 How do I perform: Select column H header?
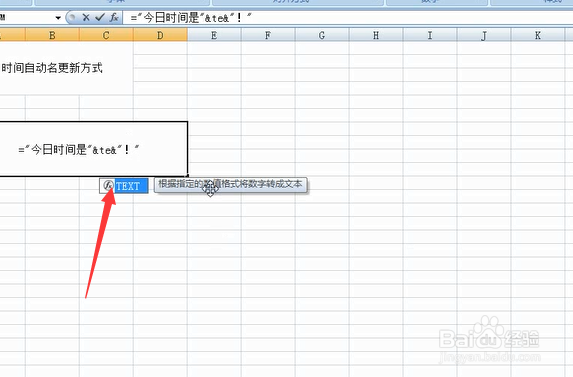click(376, 35)
